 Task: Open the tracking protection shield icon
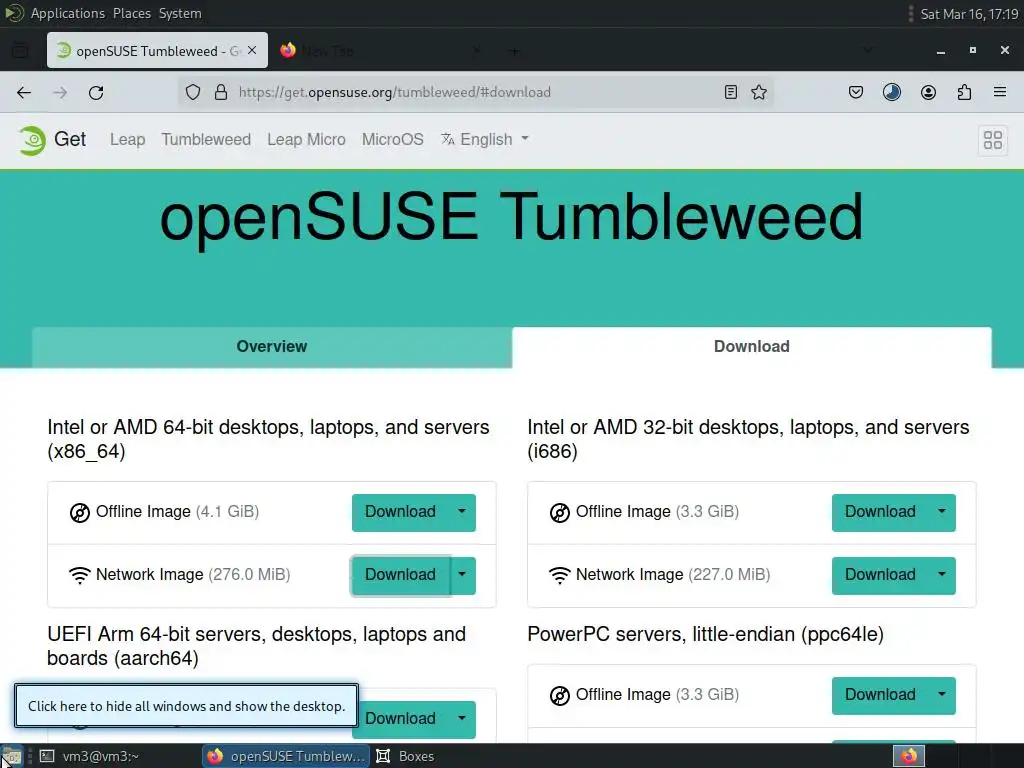(193, 92)
